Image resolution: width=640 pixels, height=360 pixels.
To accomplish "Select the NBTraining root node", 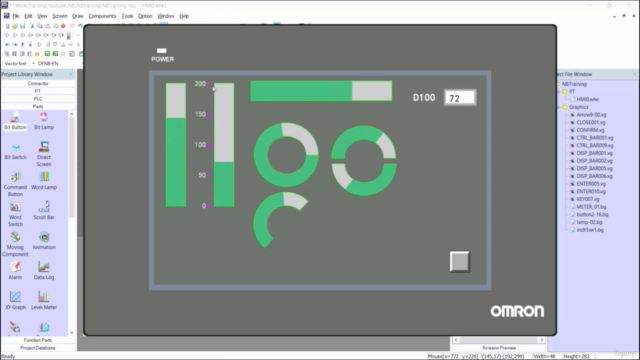I will pyautogui.click(x=574, y=84).
